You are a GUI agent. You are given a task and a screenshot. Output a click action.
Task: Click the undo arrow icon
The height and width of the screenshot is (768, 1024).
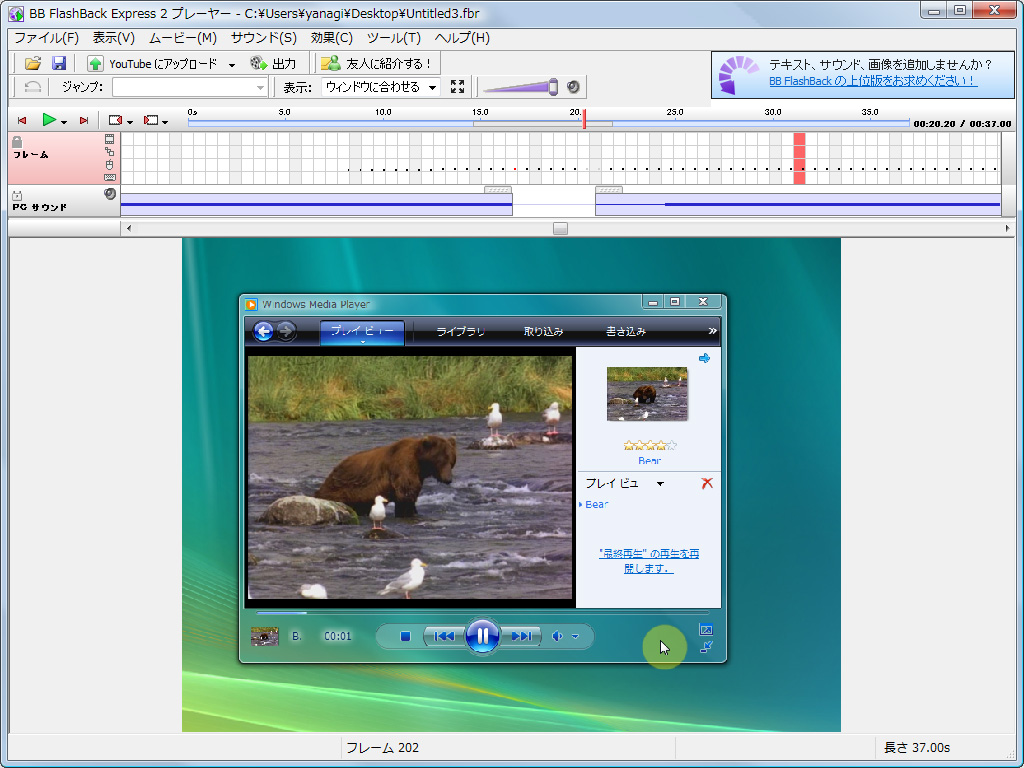(33, 87)
